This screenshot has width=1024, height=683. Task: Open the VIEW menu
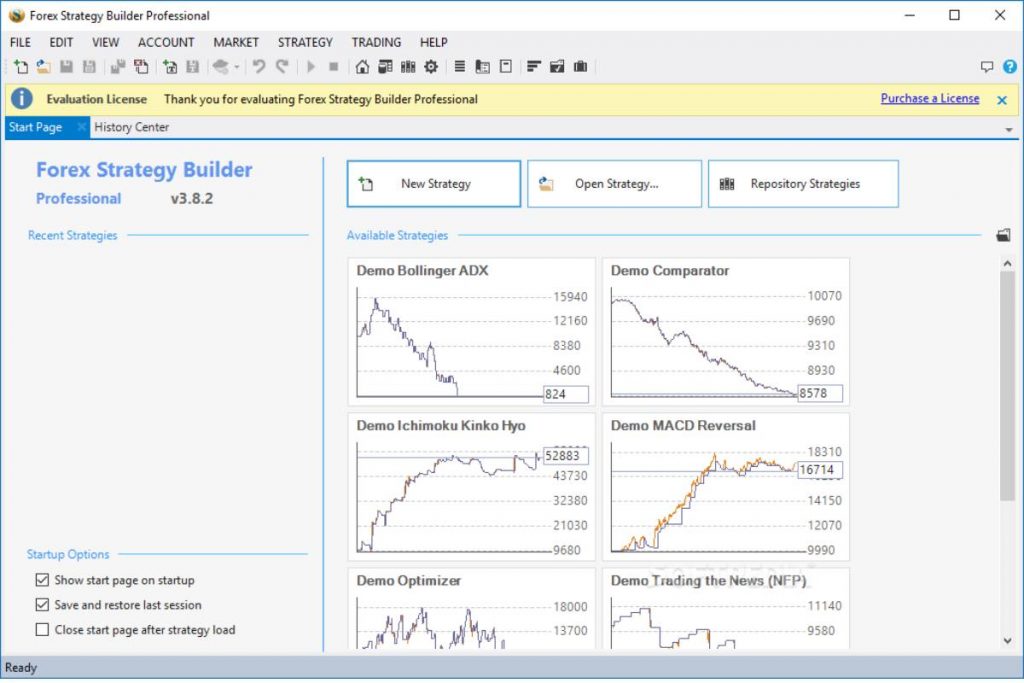[105, 42]
